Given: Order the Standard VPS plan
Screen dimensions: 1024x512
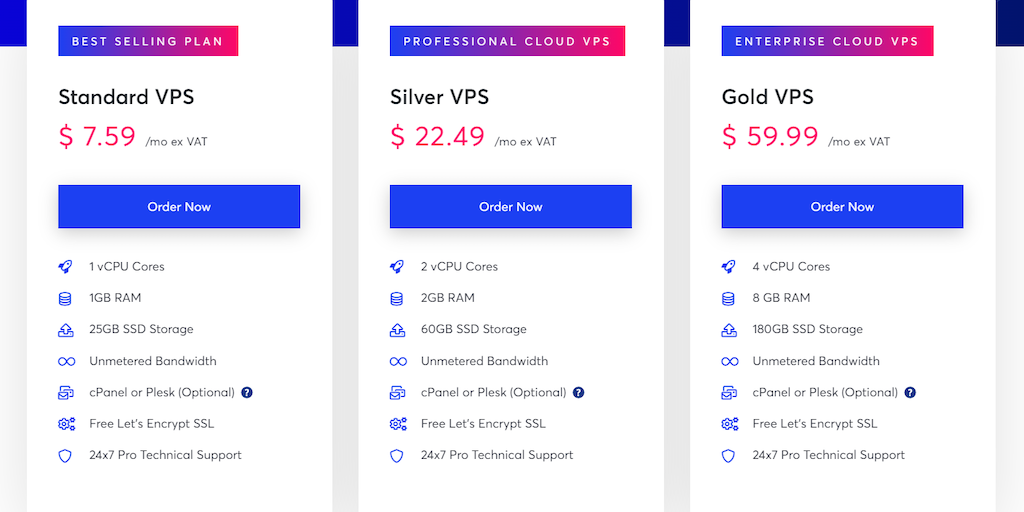Looking at the screenshot, I should tap(179, 207).
